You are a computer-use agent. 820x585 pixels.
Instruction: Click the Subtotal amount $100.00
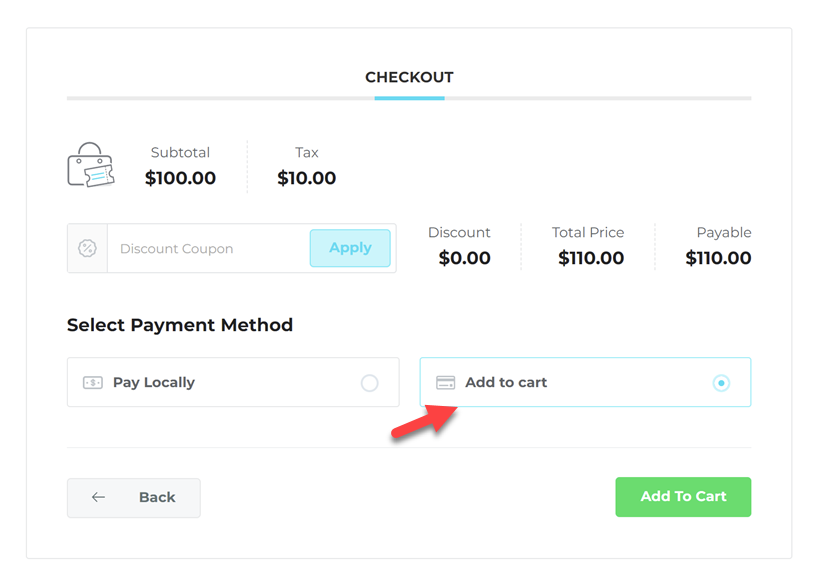[180, 179]
